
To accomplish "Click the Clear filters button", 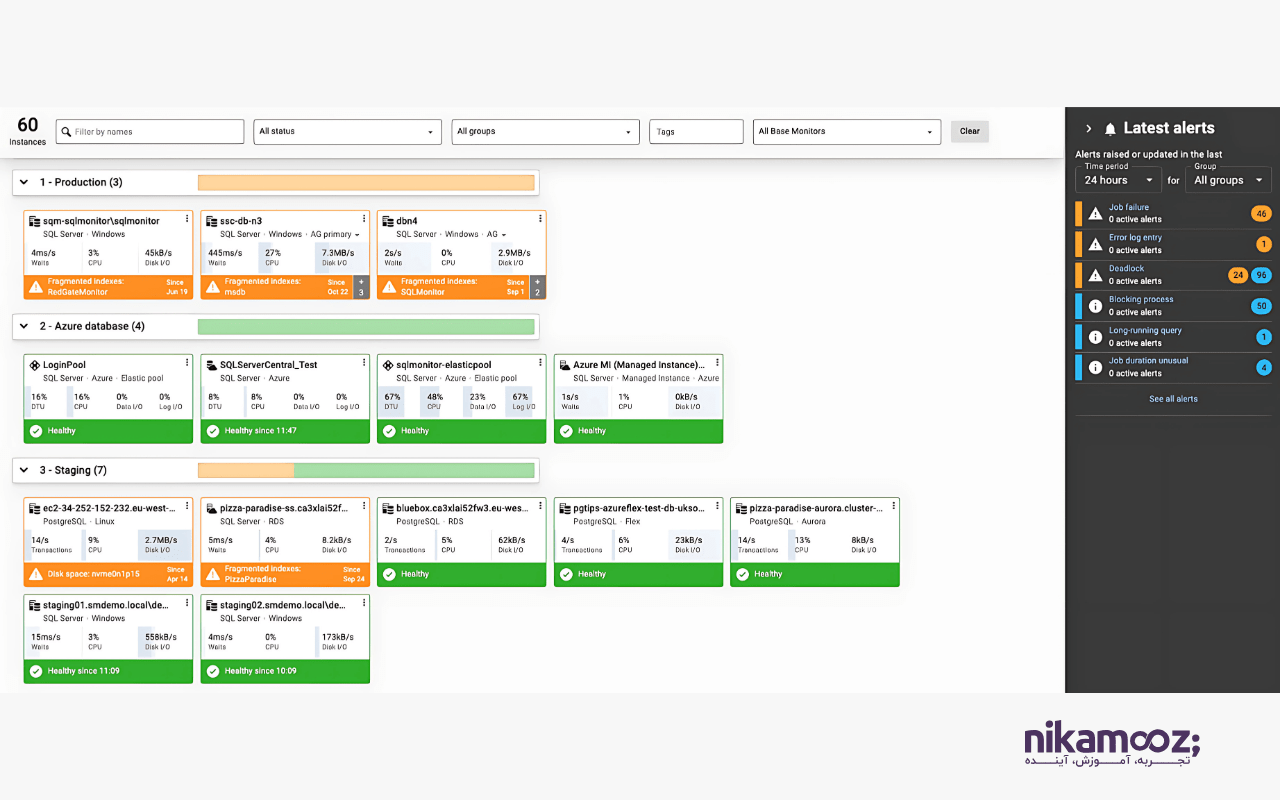I will [970, 131].
